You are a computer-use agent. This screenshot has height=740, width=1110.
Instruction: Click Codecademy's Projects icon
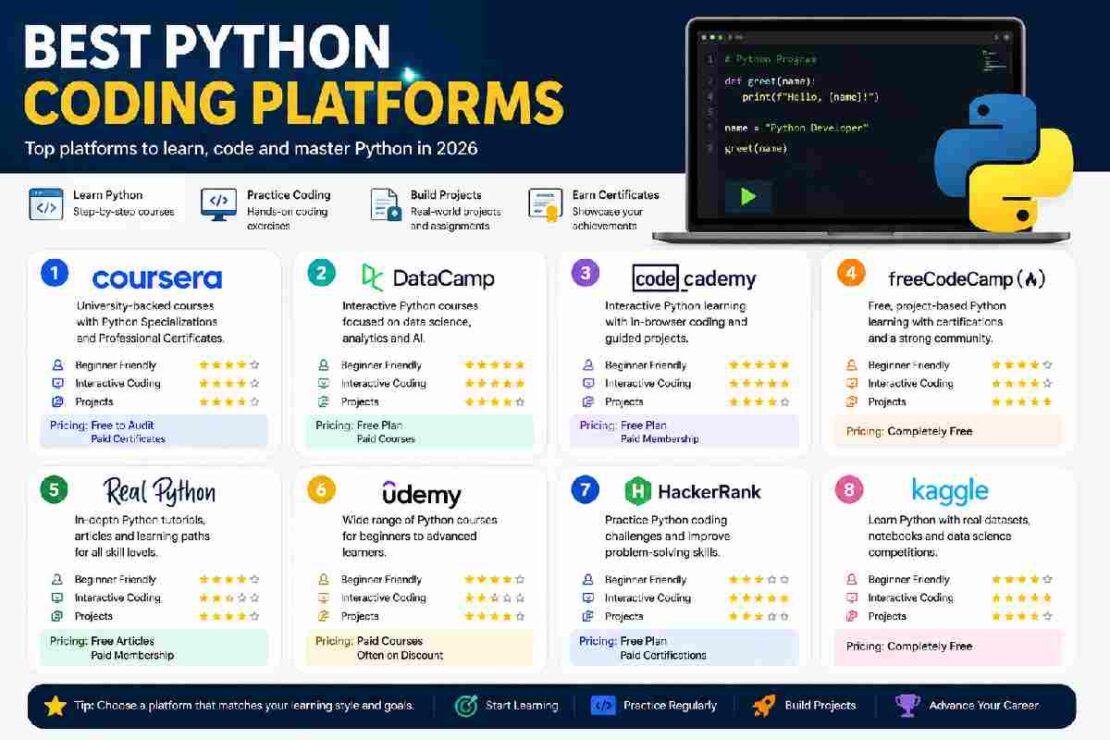tap(588, 402)
